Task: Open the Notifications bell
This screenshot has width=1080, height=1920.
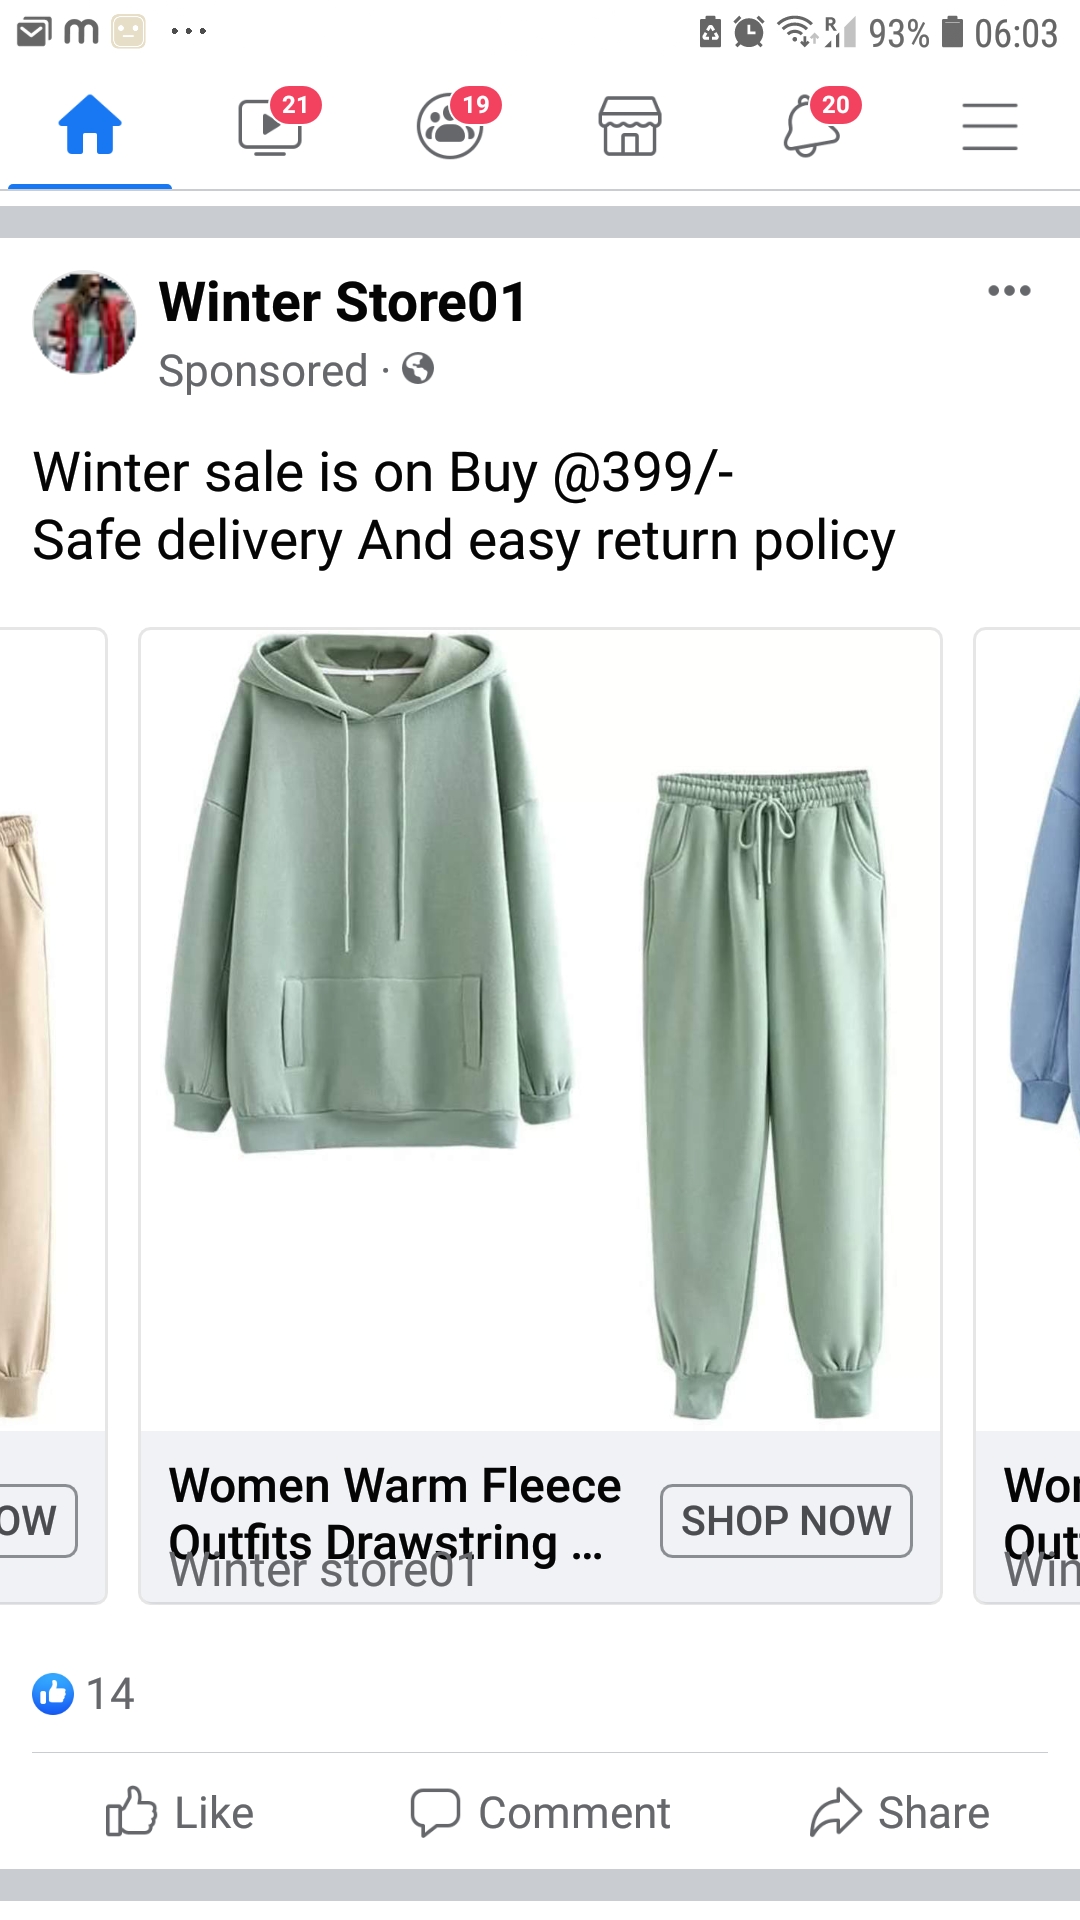Action: pos(812,126)
